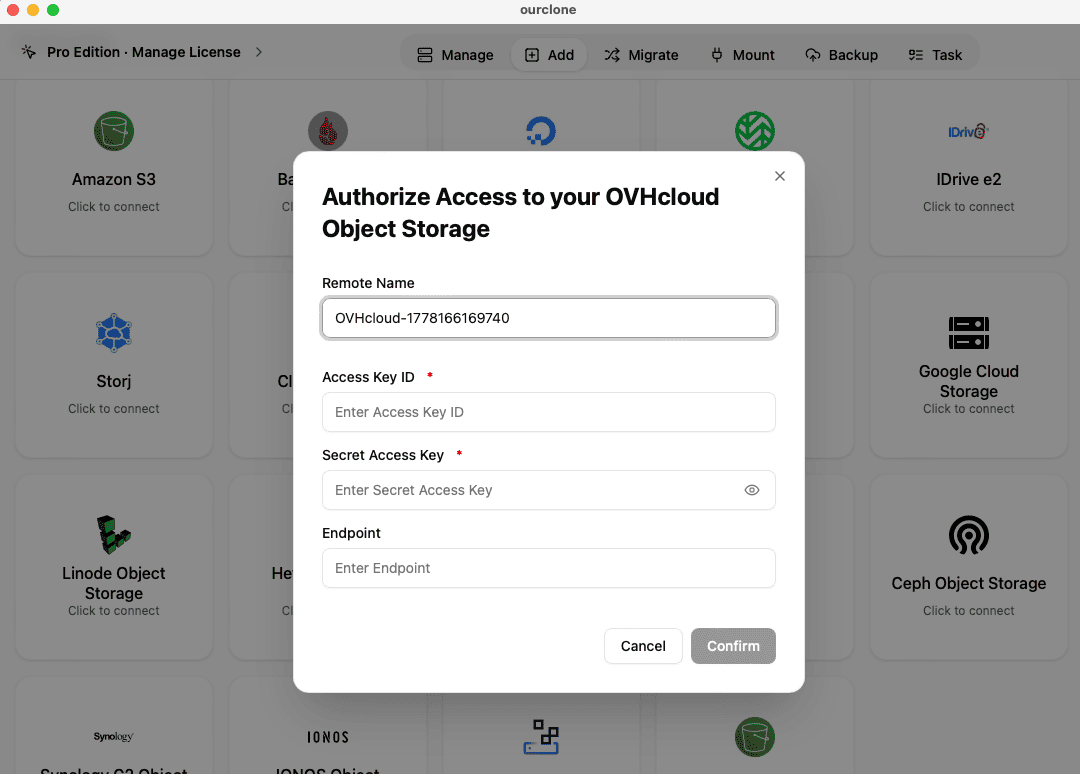The width and height of the screenshot is (1080, 774).
Task: Close the OVHcloud authorization dialog
Action: coord(780,176)
